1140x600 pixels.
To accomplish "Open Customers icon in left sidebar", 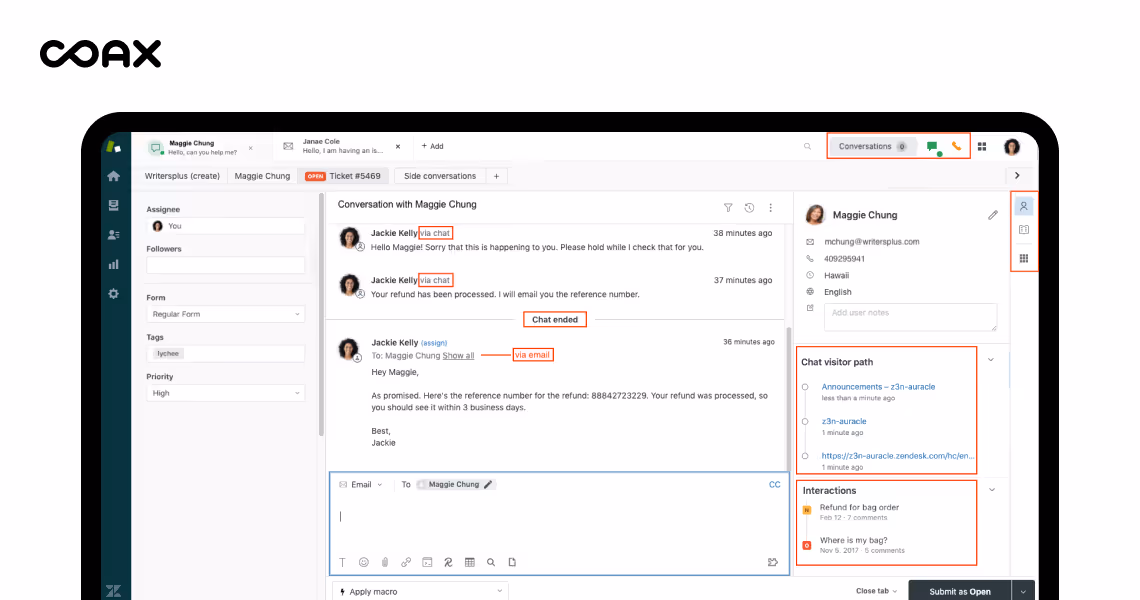I will click(x=113, y=235).
